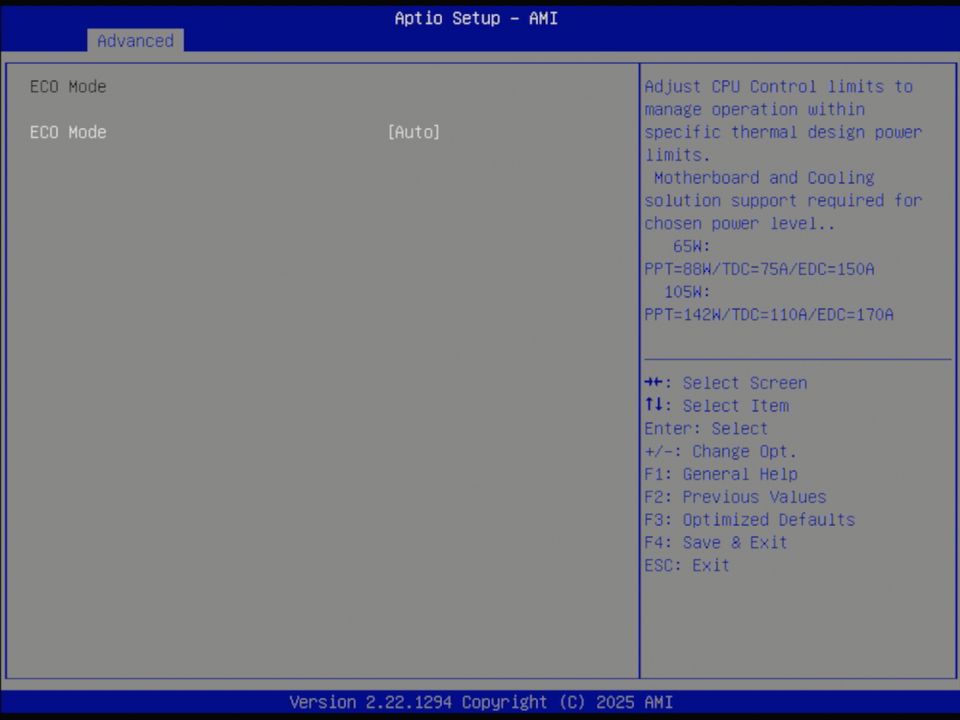Click the ECO Mode section header
Screen dimensions: 960x720
pyautogui.click(x=67, y=86)
